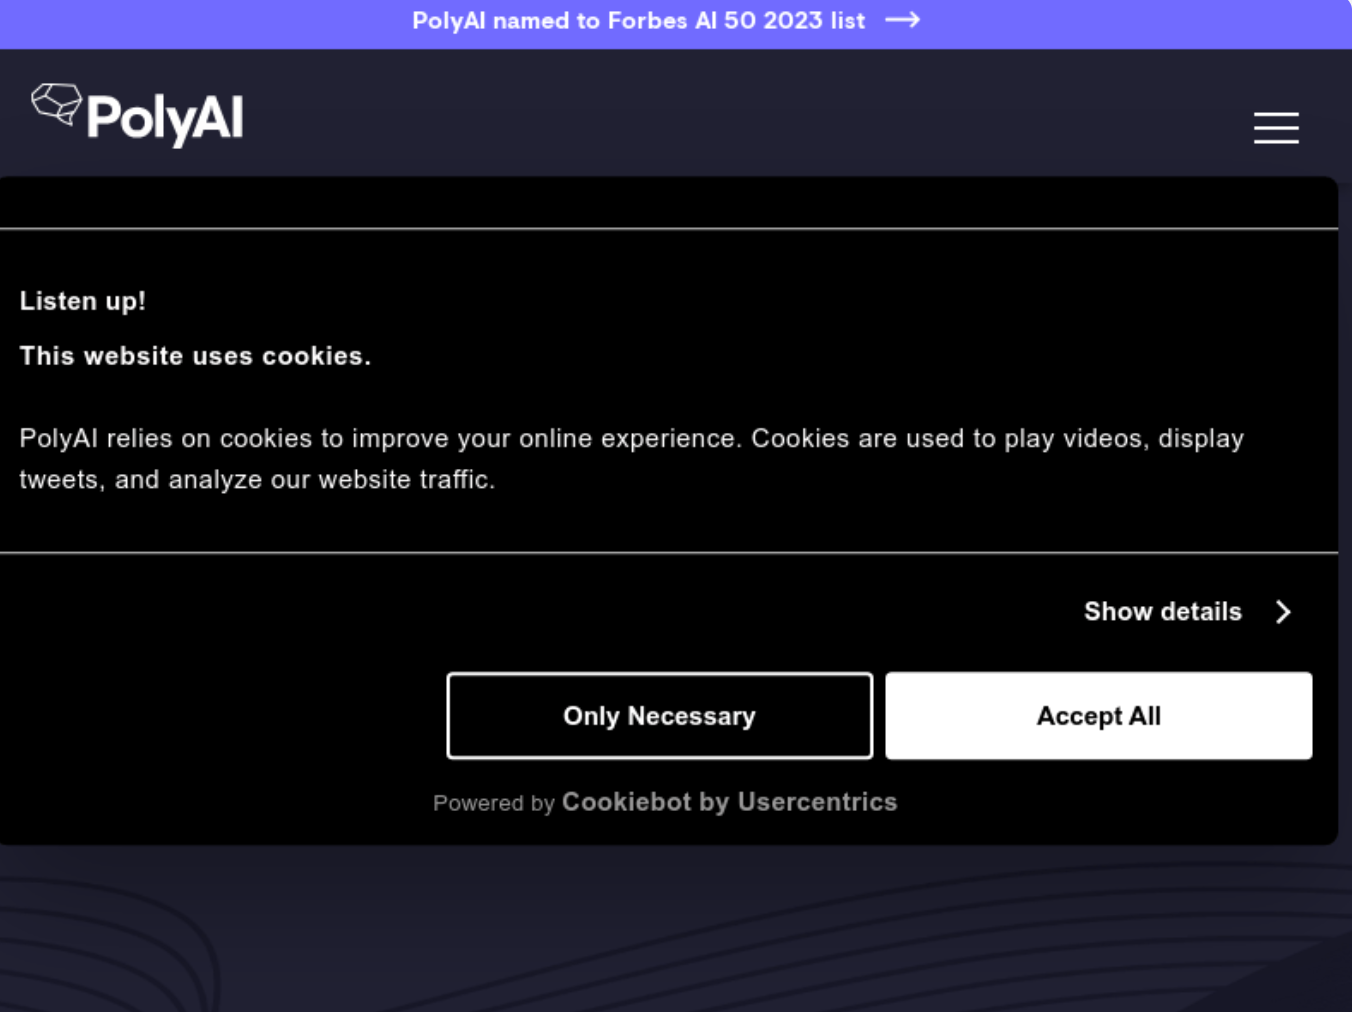Open the hamburger navigation menu
Viewport: 1352px width, 1012px height.
pos(1276,128)
